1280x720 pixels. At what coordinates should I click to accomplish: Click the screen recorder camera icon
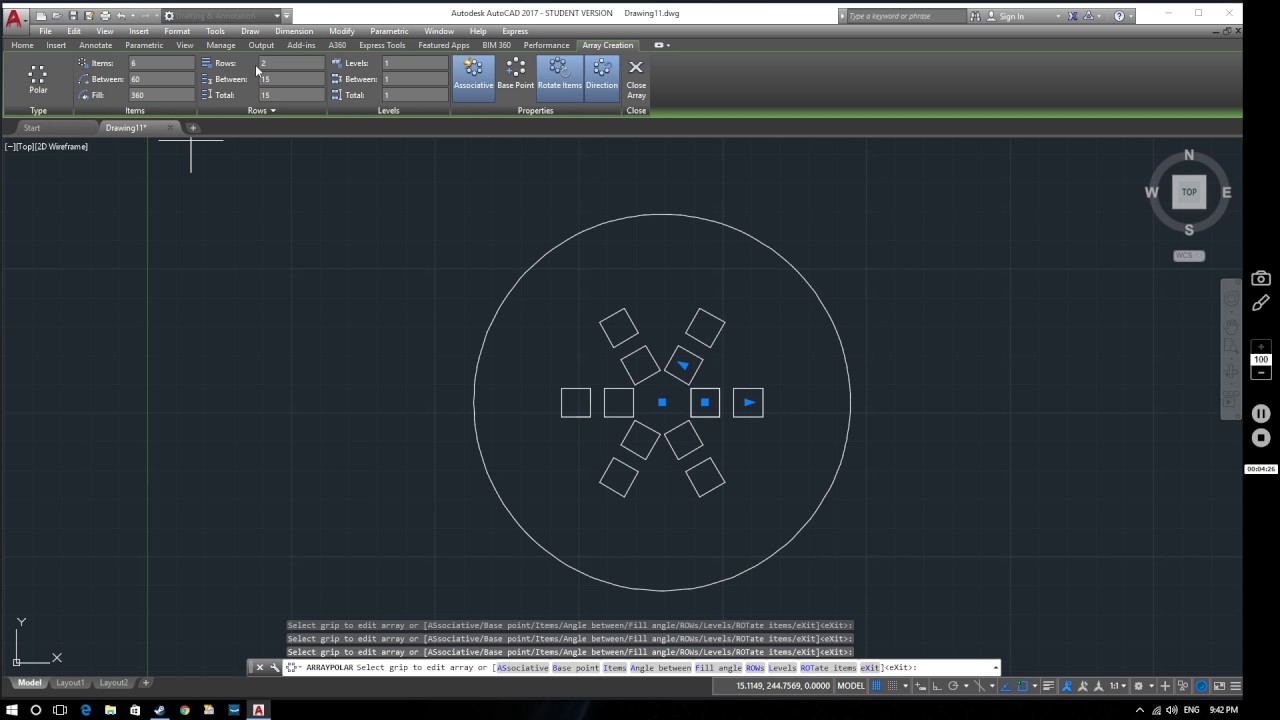(x=1261, y=278)
